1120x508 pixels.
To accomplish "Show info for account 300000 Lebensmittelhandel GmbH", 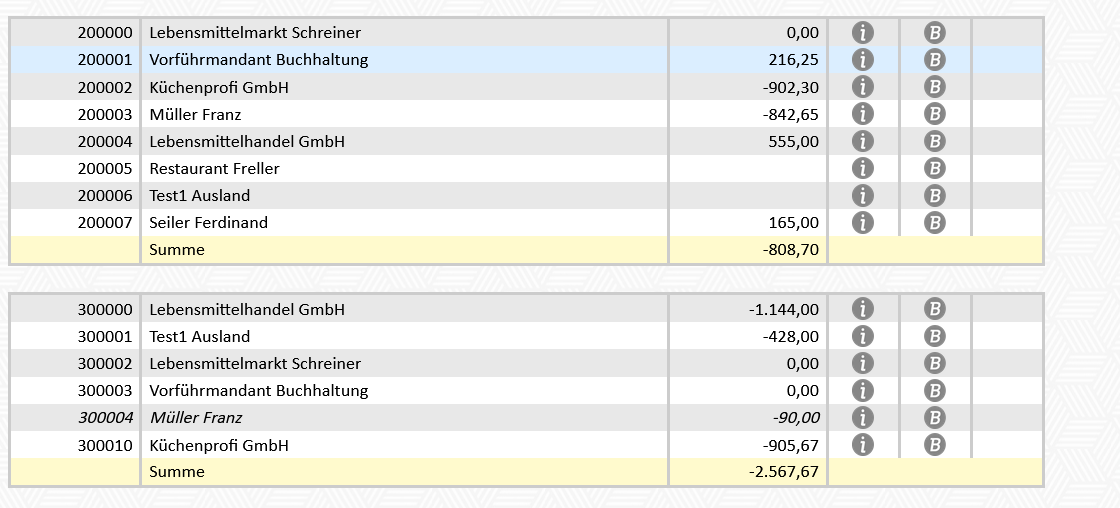I will point(862,309).
